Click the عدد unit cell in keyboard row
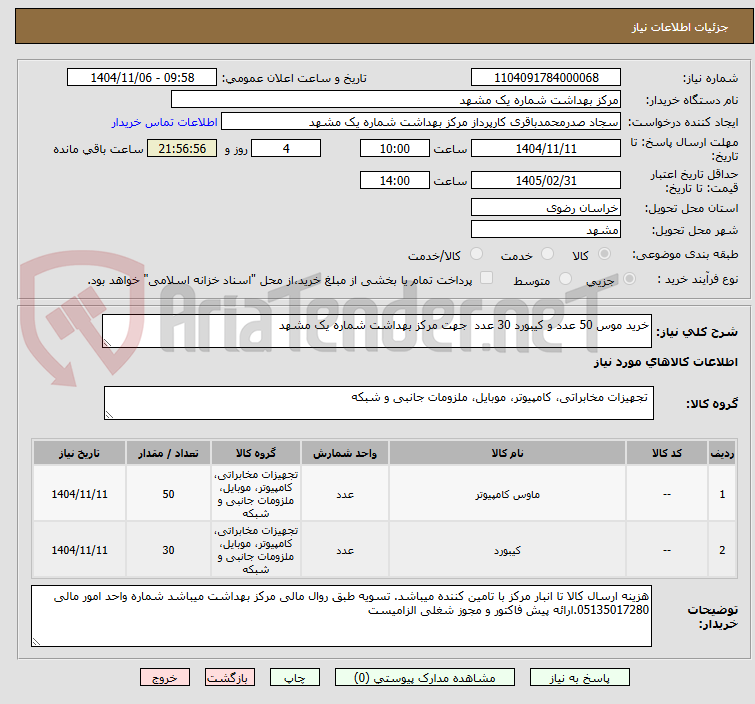The height and width of the screenshot is (704, 755). [345, 550]
